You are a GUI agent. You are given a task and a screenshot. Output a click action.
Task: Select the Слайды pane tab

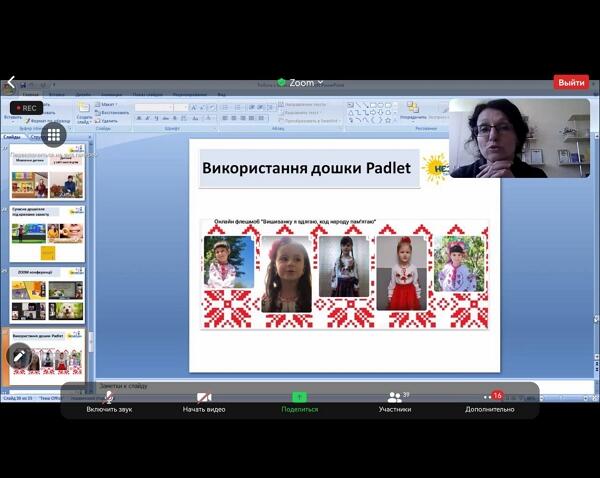[12, 137]
